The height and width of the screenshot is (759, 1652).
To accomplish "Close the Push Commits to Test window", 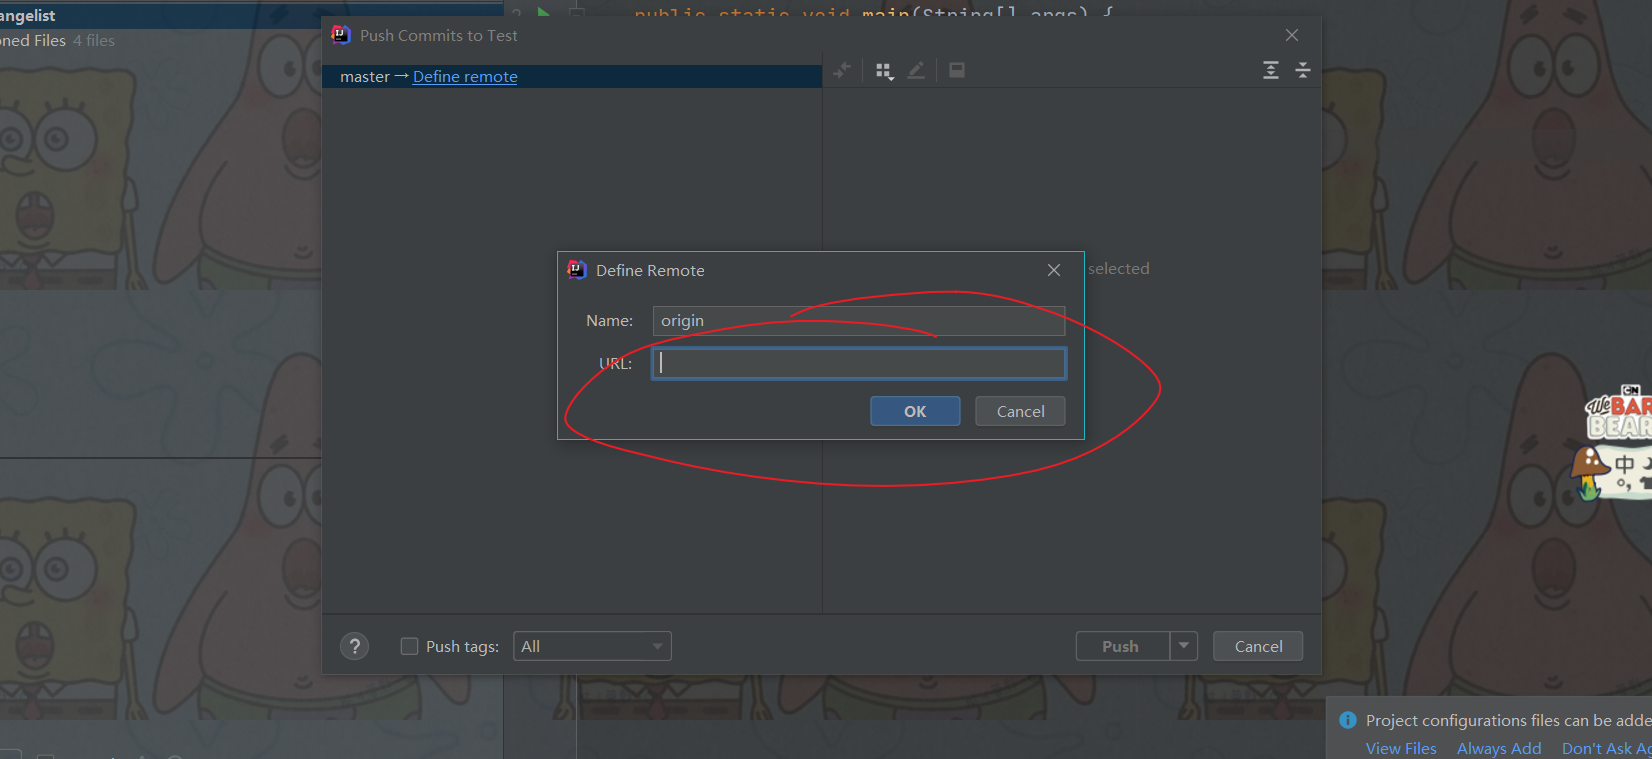I will pos(1292,35).
